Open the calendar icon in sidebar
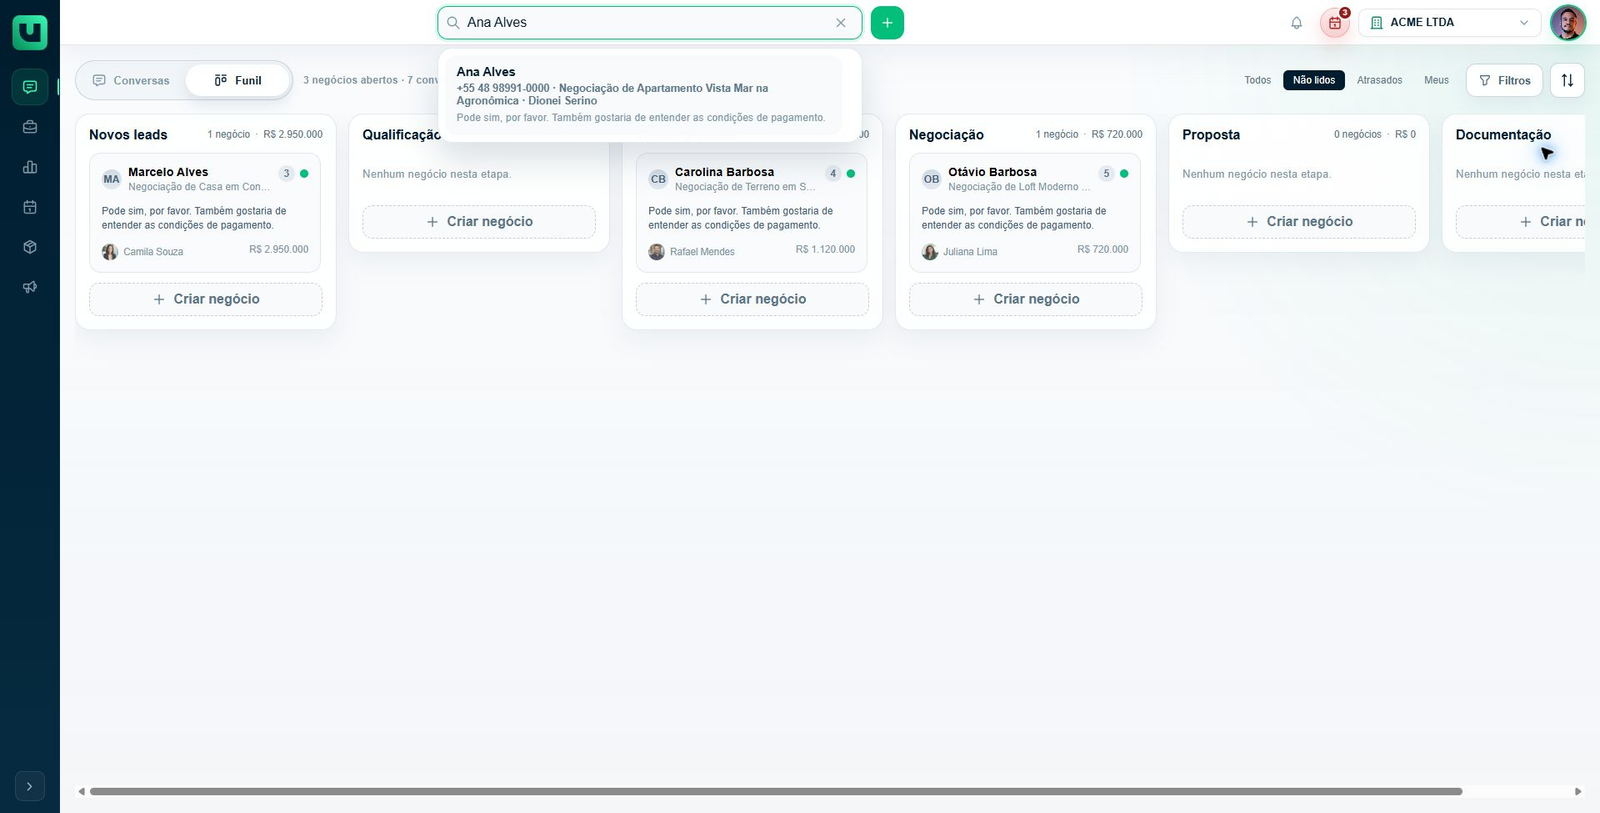The height and width of the screenshot is (813, 1600). tap(30, 207)
